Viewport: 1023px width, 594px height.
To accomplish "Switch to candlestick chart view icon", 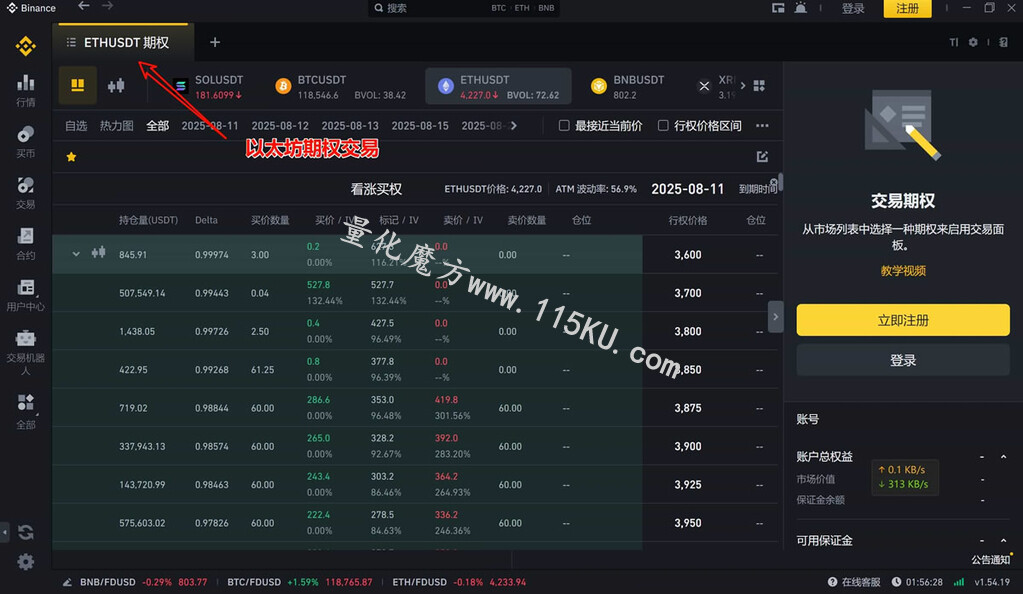I will click(x=116, y=86).
